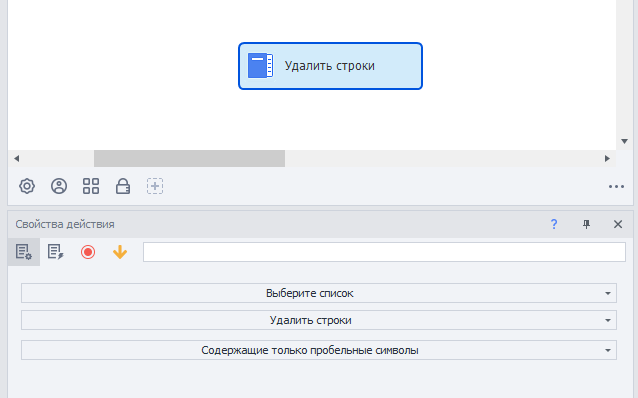The image size is (638, 398).
Task: Click the orange down arrow icon
Action: (120, 252)
